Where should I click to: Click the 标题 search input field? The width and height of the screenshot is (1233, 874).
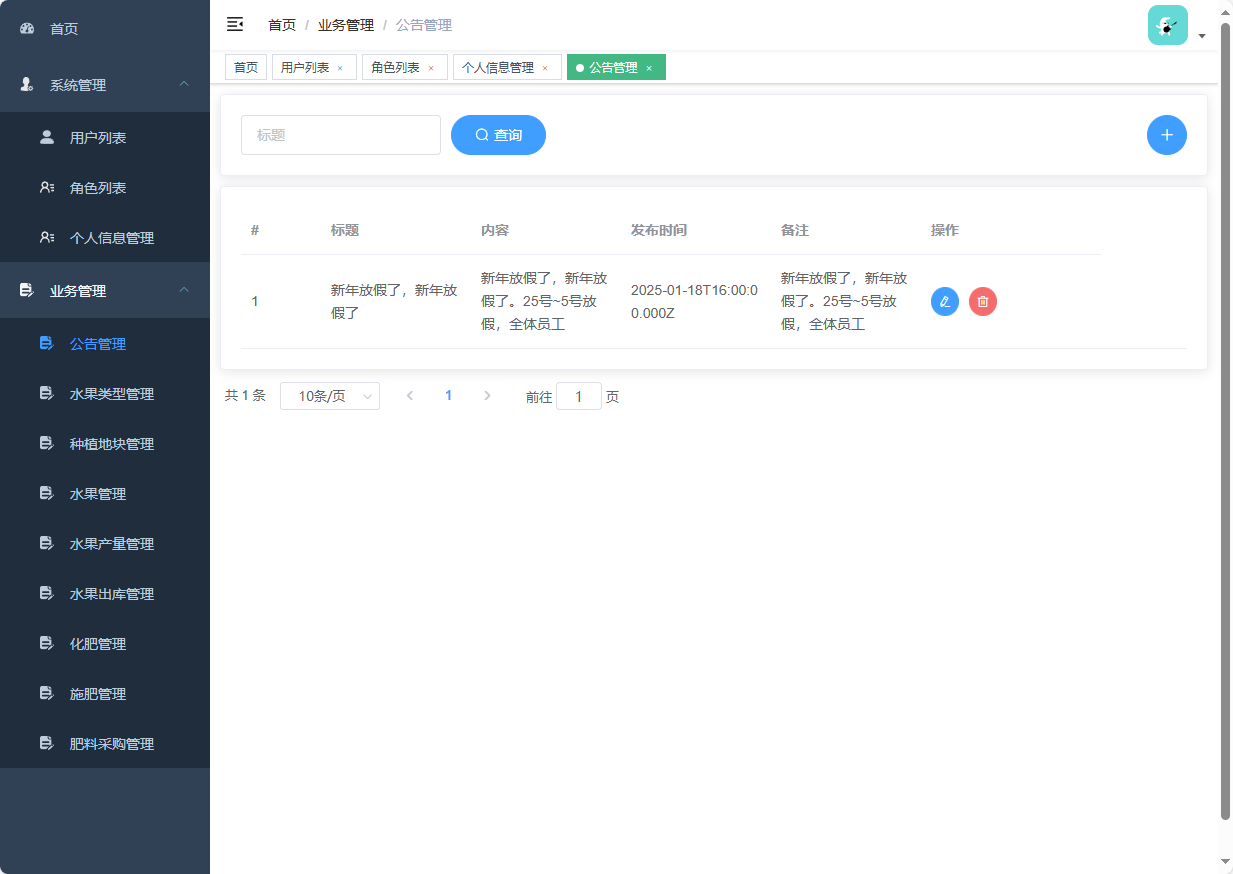[340, 135]
